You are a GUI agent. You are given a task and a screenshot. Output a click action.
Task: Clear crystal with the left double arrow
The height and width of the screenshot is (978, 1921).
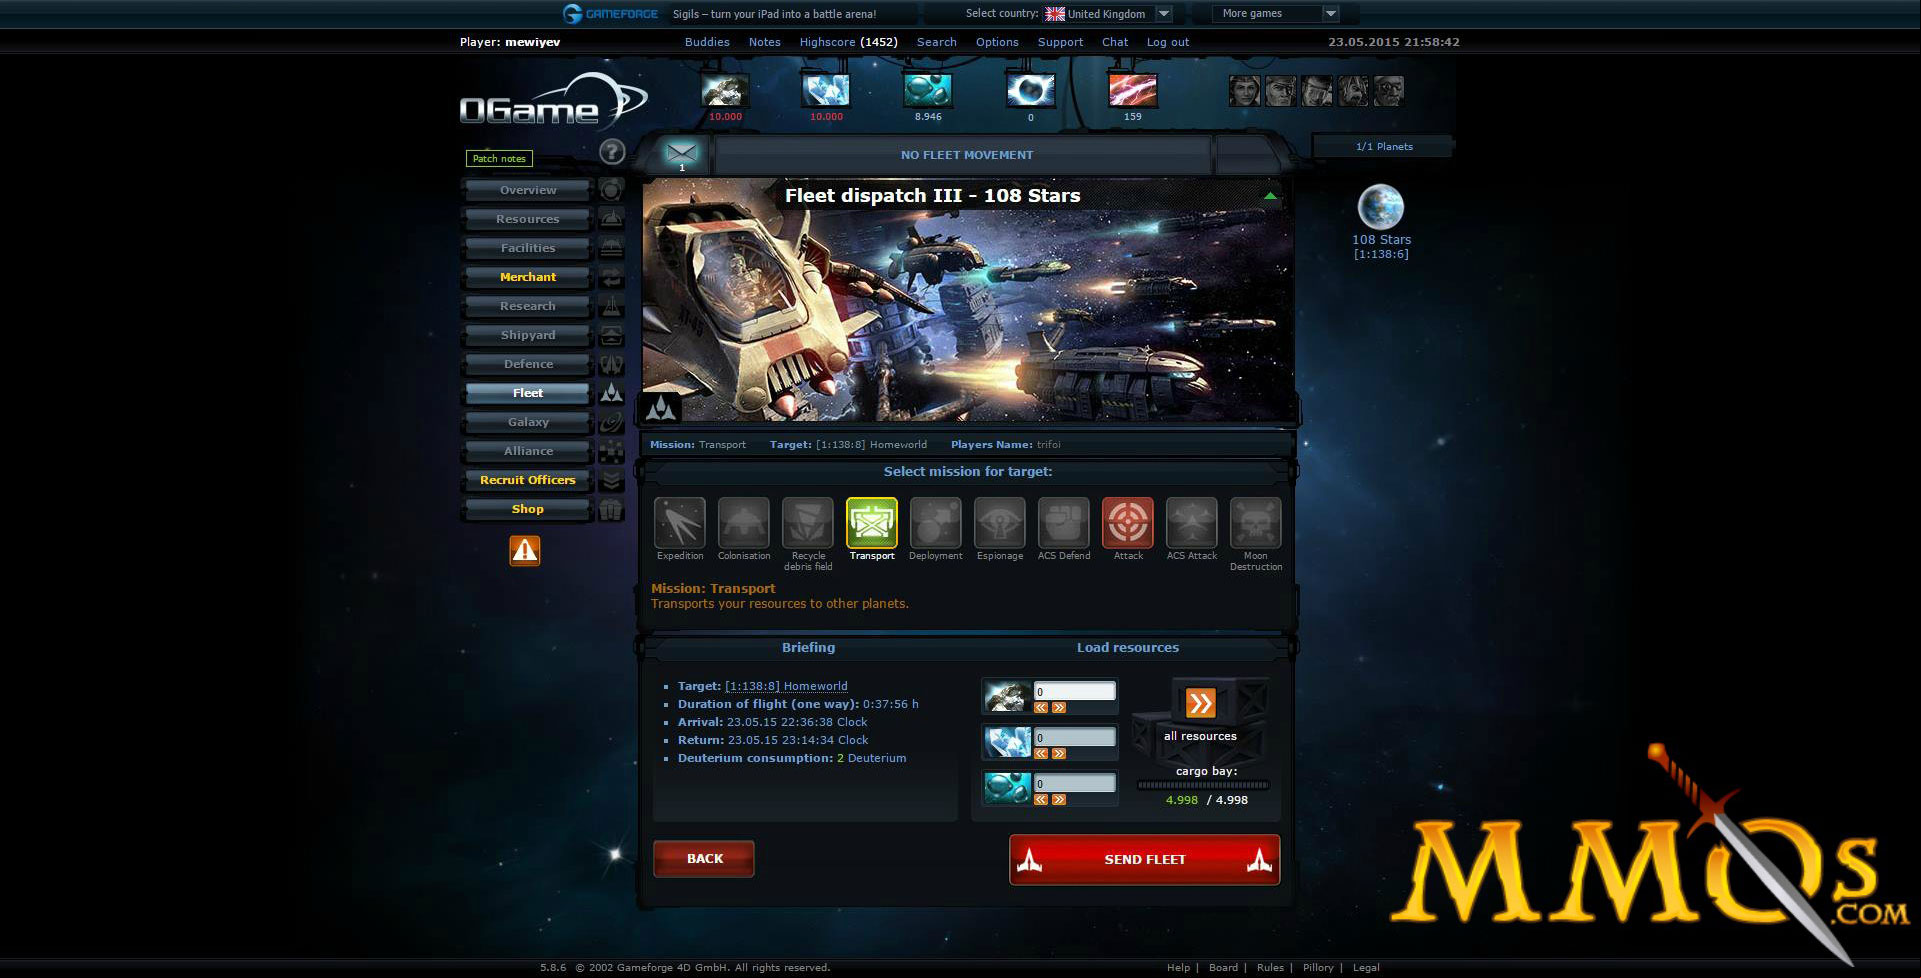[x=1041, y=754]
